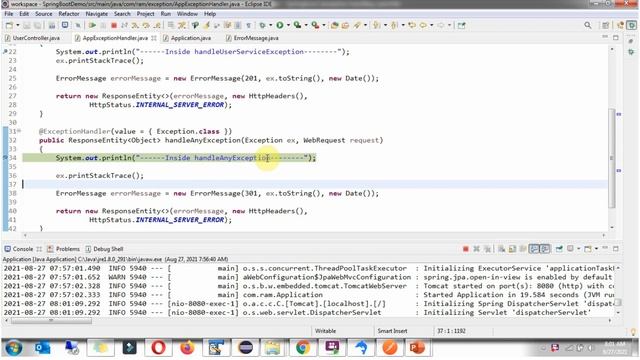Close the AppExceptionHandler.java tab
The height and width of the screenshot is (360, 640).
coord(154,38)
